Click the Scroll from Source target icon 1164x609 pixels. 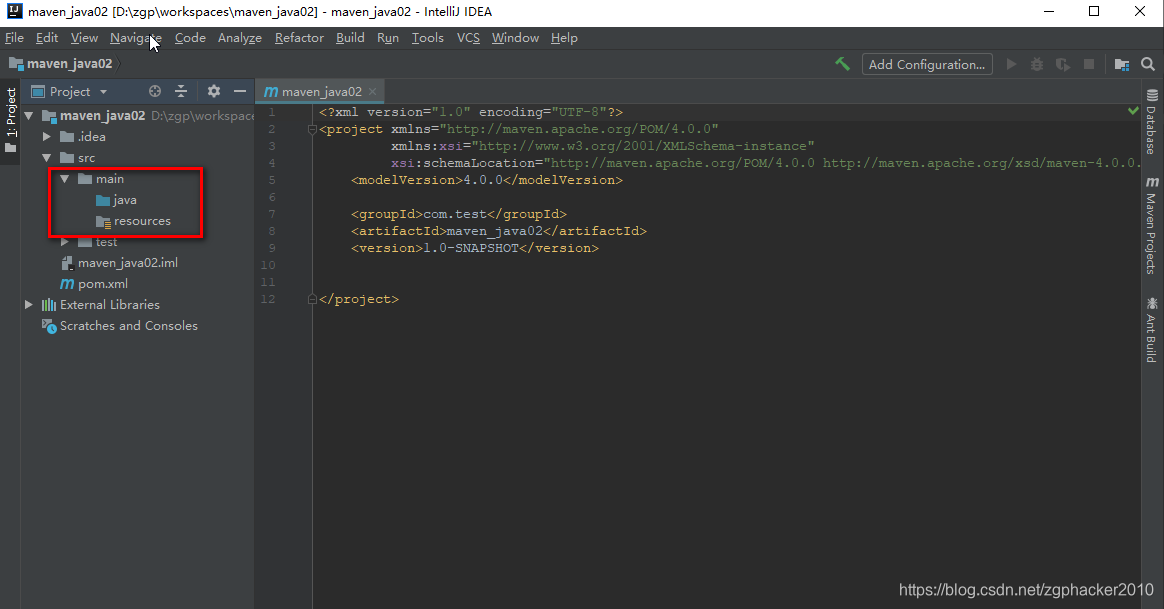[x=154, y=91]
